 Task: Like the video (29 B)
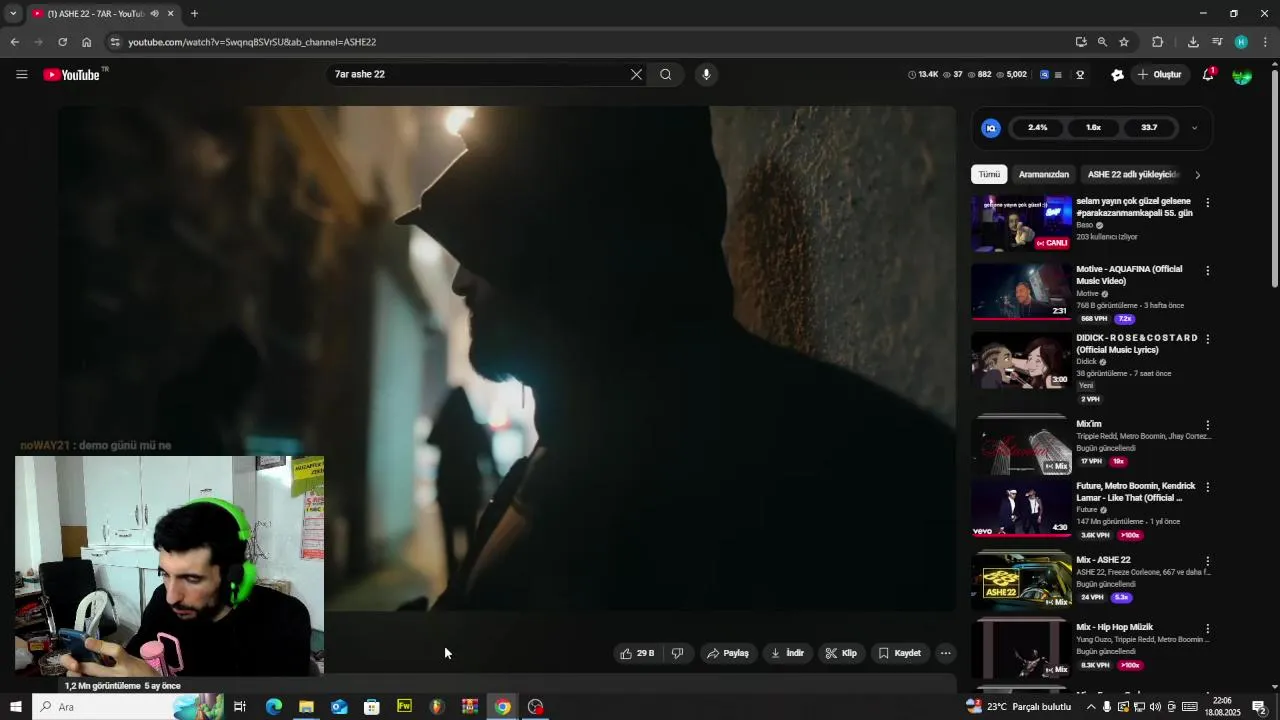pos(638,653)
